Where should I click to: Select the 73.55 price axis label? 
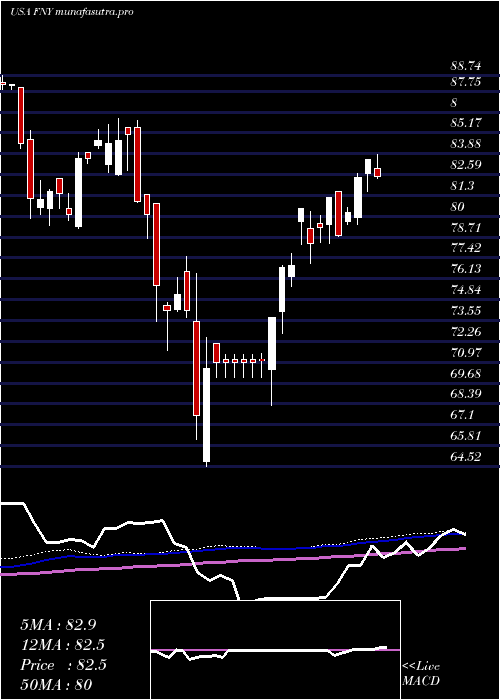click(466, 310)
